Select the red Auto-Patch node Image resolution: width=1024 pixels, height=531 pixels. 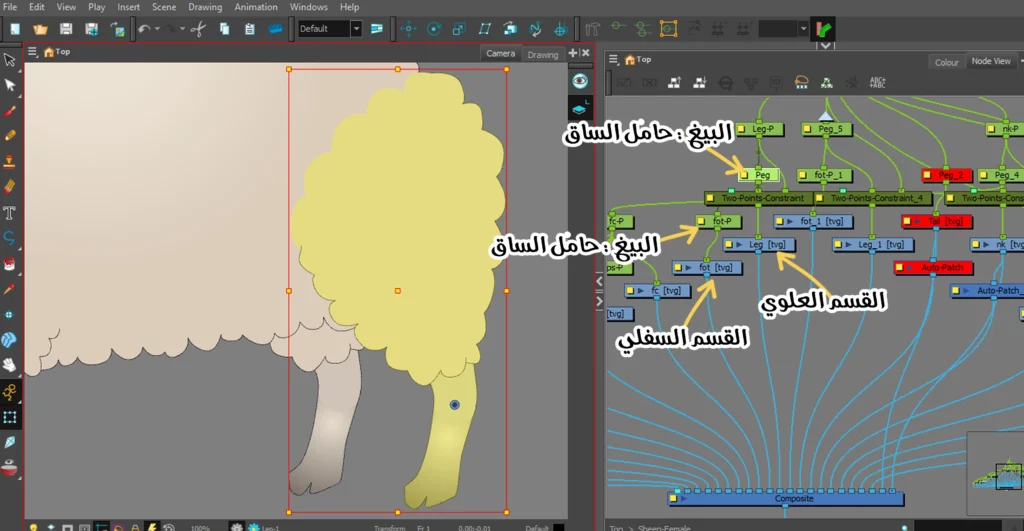point(934,268)
